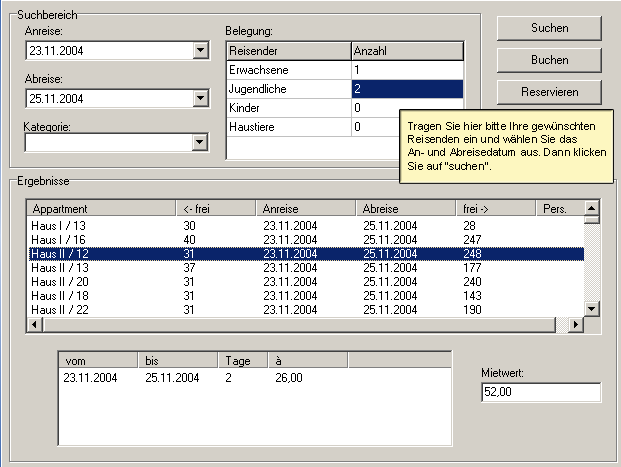621x467 pixels.
Task: Sort by the Appartment column header
Action: click(100, 209)
